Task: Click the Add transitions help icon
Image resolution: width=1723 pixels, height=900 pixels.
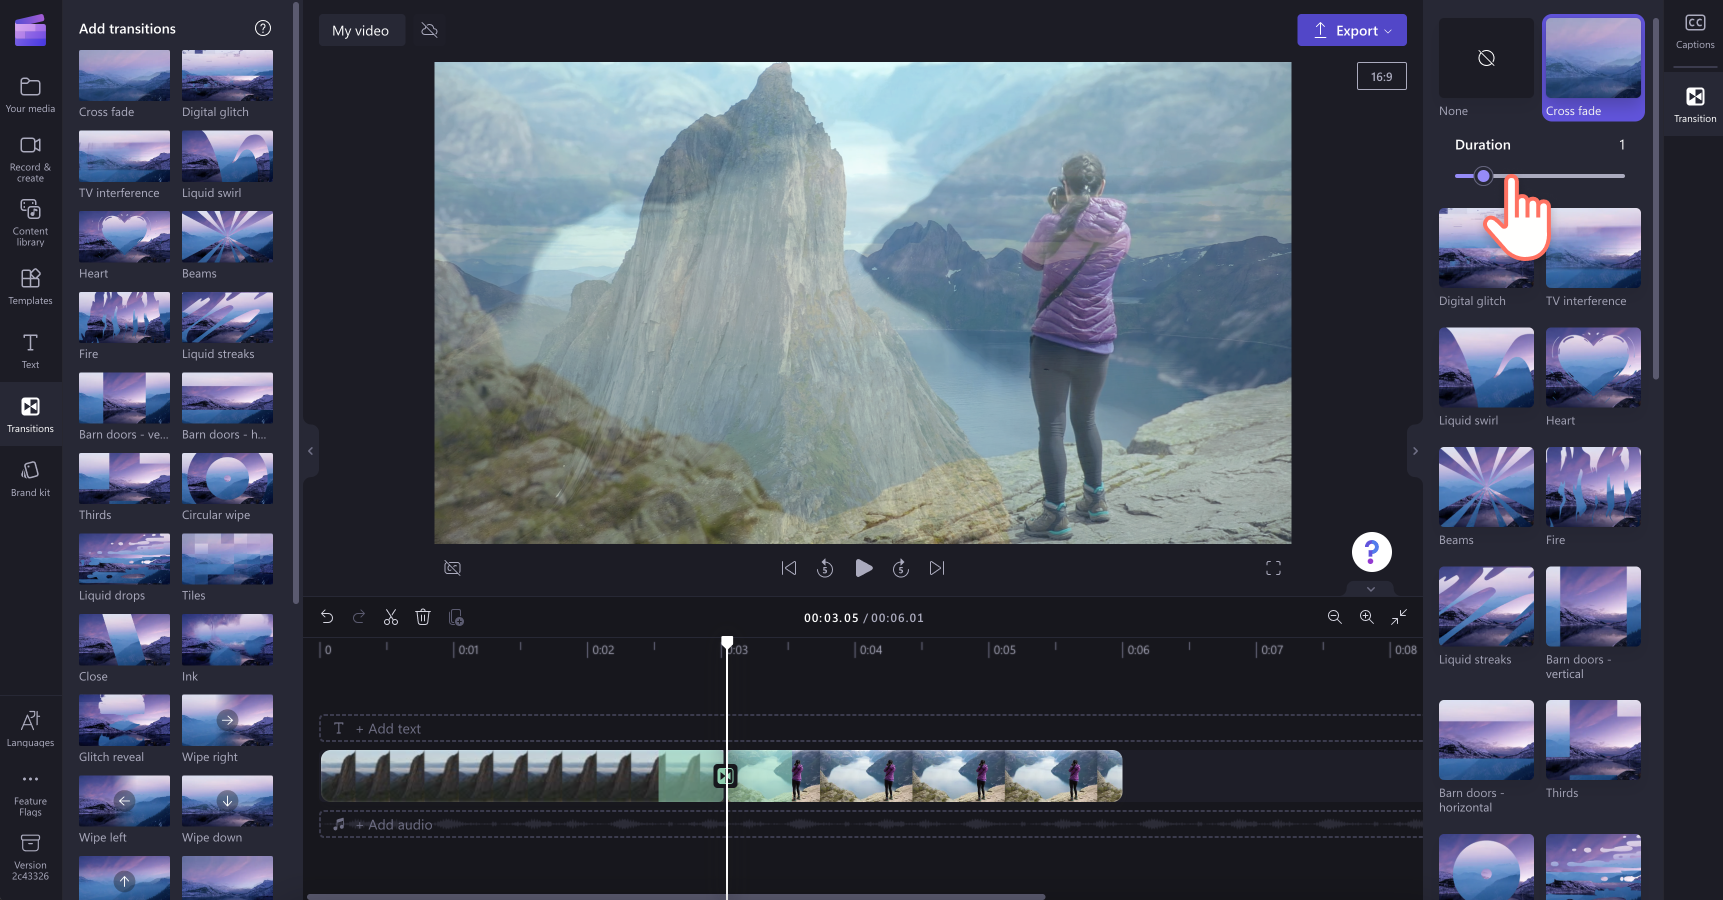Action: point(263,28)
